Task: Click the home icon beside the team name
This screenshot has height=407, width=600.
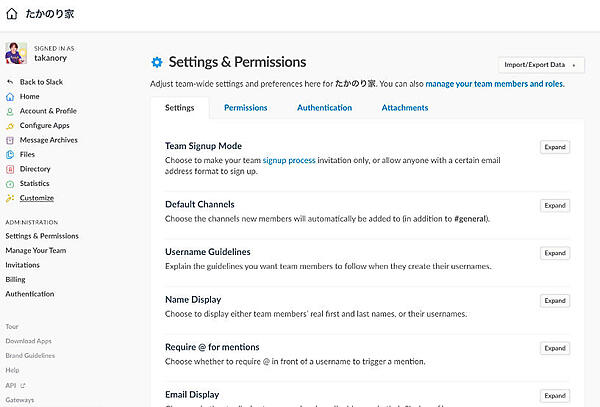Action: (11, 15)
